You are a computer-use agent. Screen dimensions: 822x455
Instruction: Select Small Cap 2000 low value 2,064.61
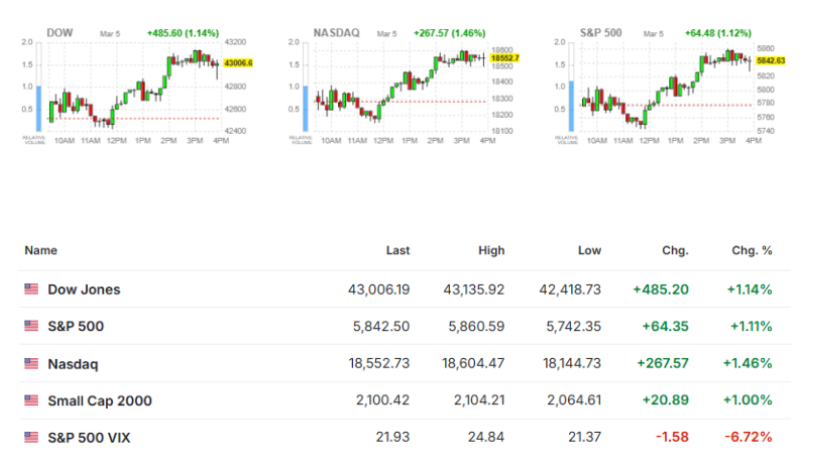coord(574,400)
